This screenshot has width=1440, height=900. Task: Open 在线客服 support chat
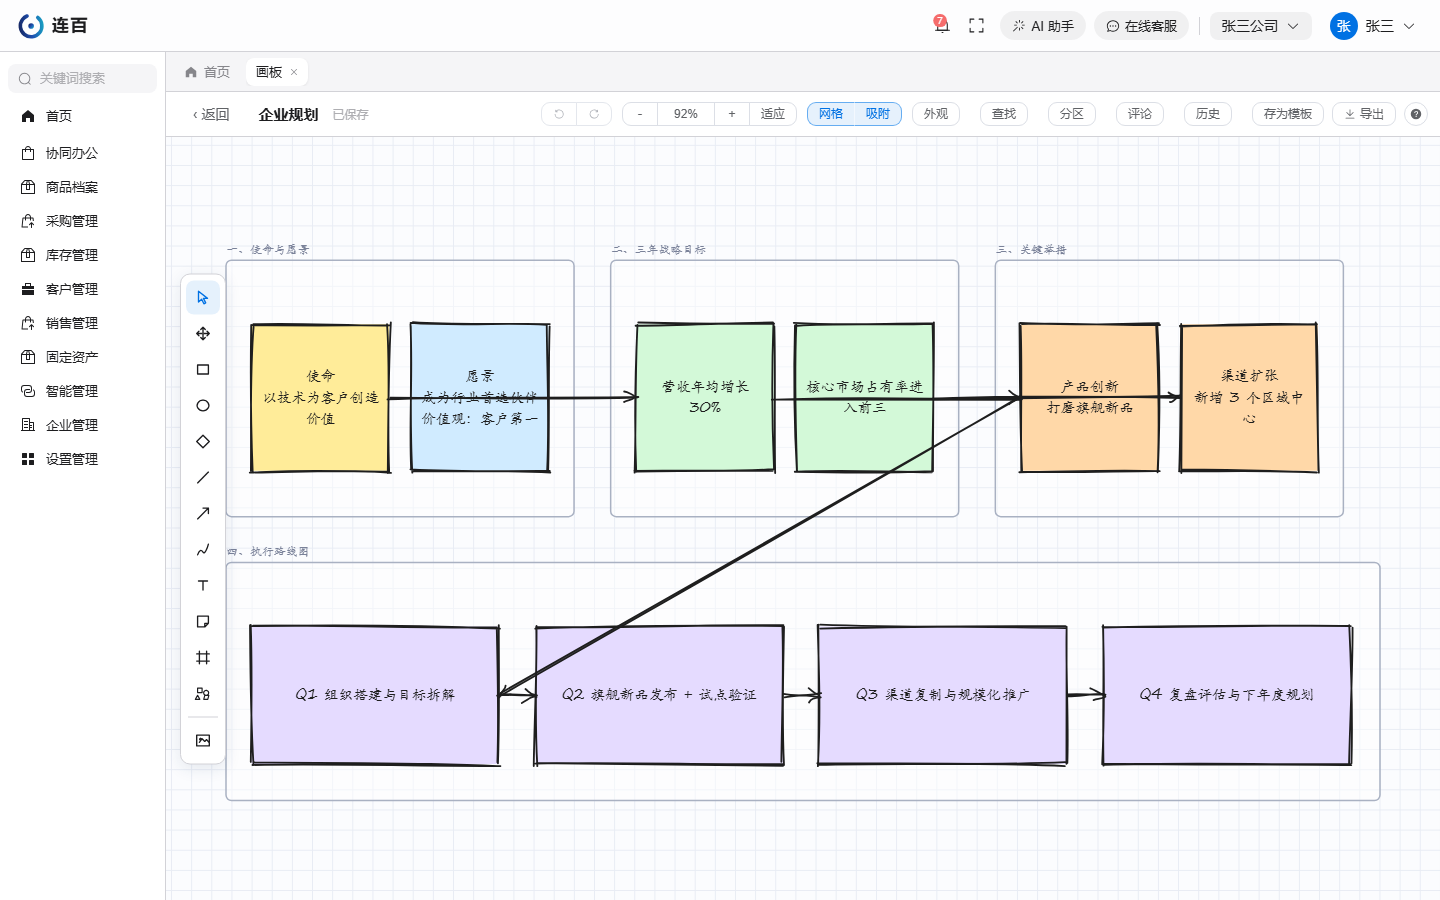coord(1141,26)
